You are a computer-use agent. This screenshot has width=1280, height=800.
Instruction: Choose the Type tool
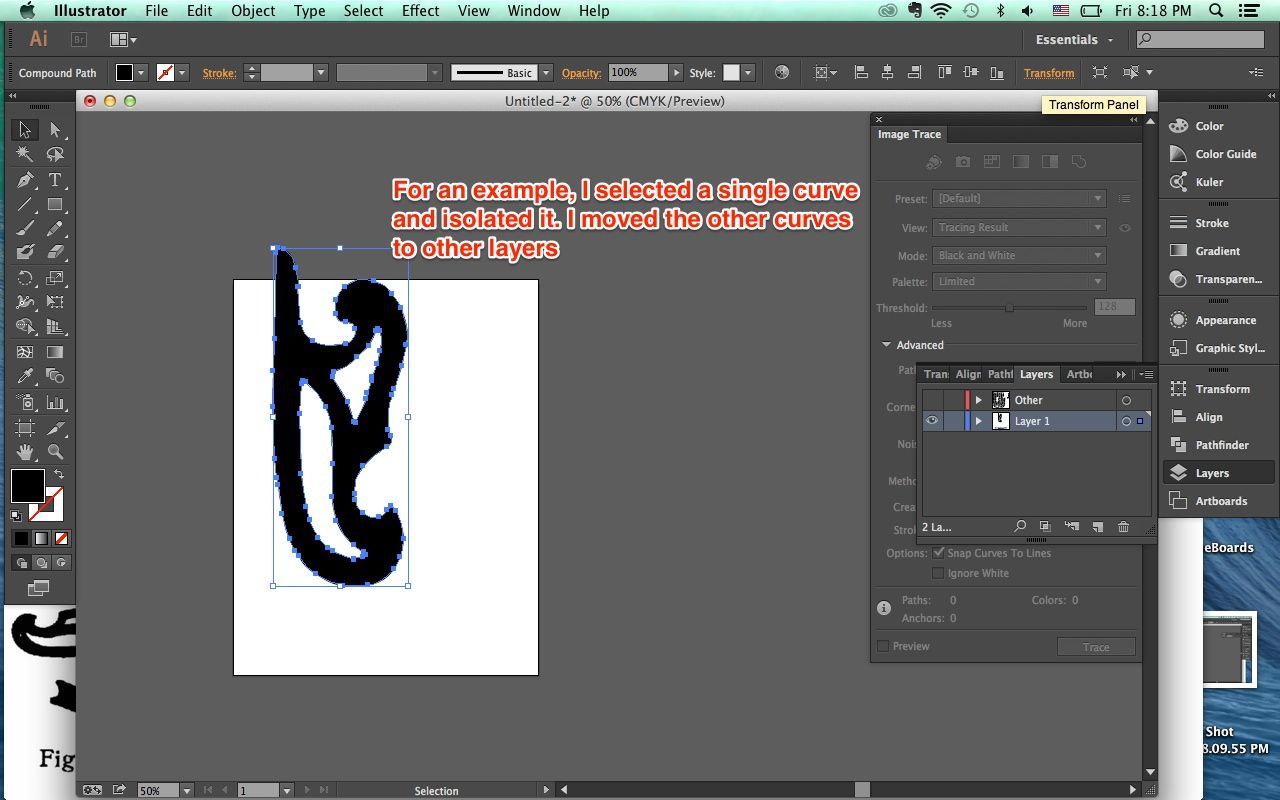pos(55,180)
